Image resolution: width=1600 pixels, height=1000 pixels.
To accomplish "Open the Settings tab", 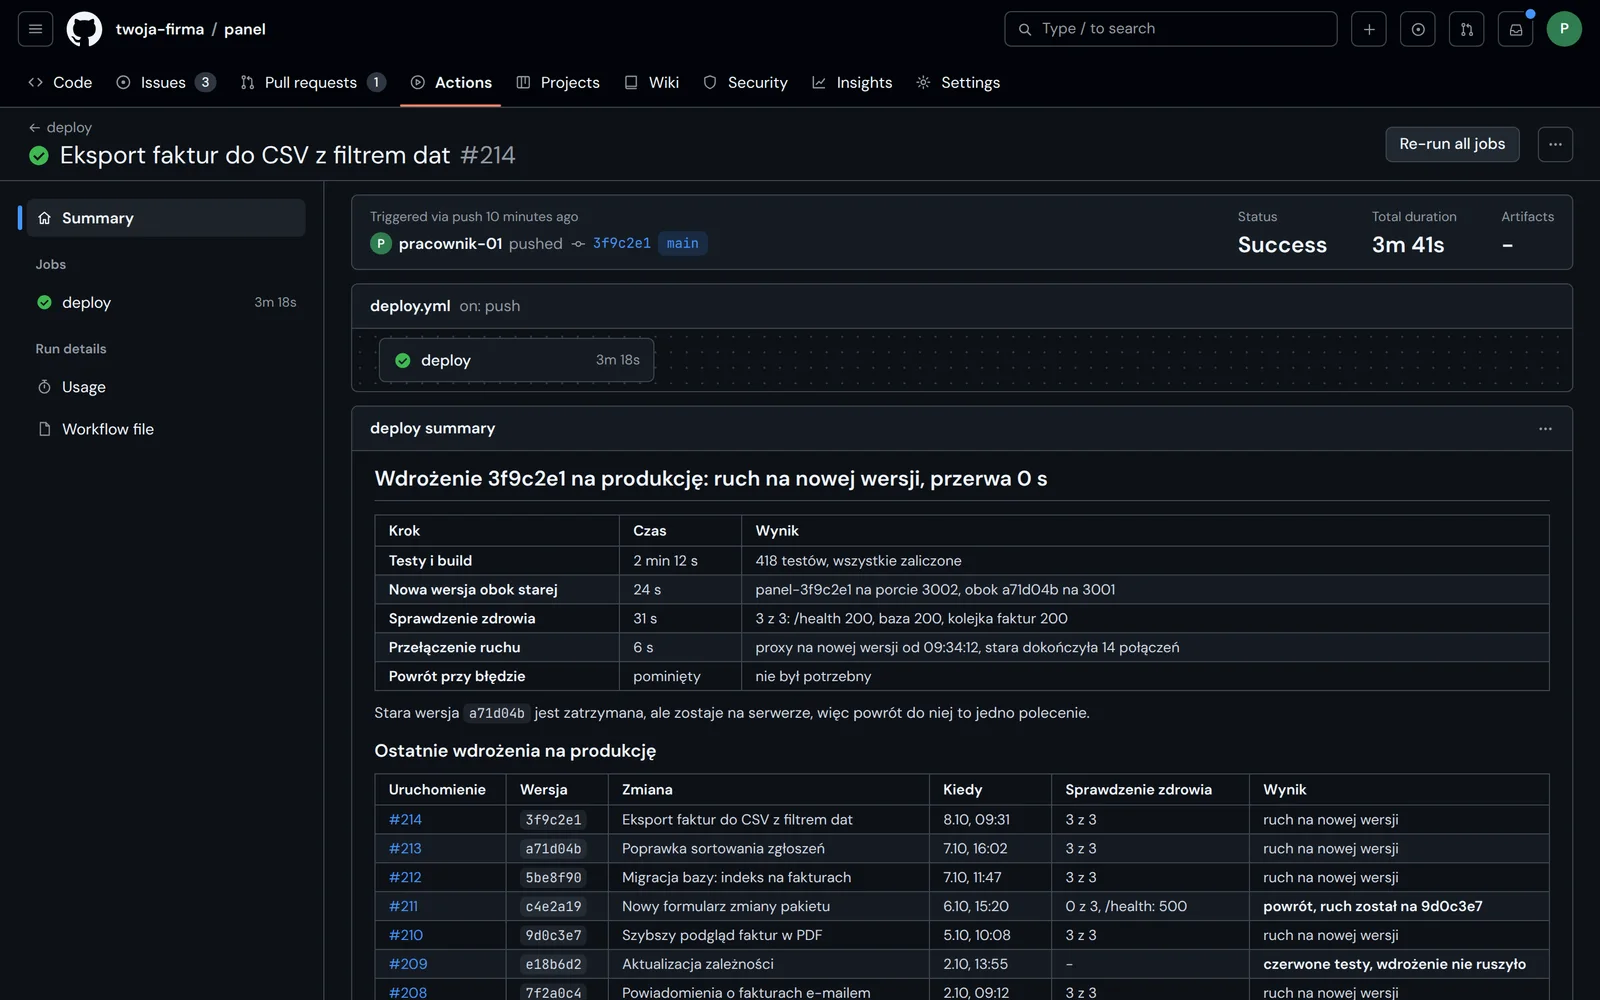I will 958,82.
